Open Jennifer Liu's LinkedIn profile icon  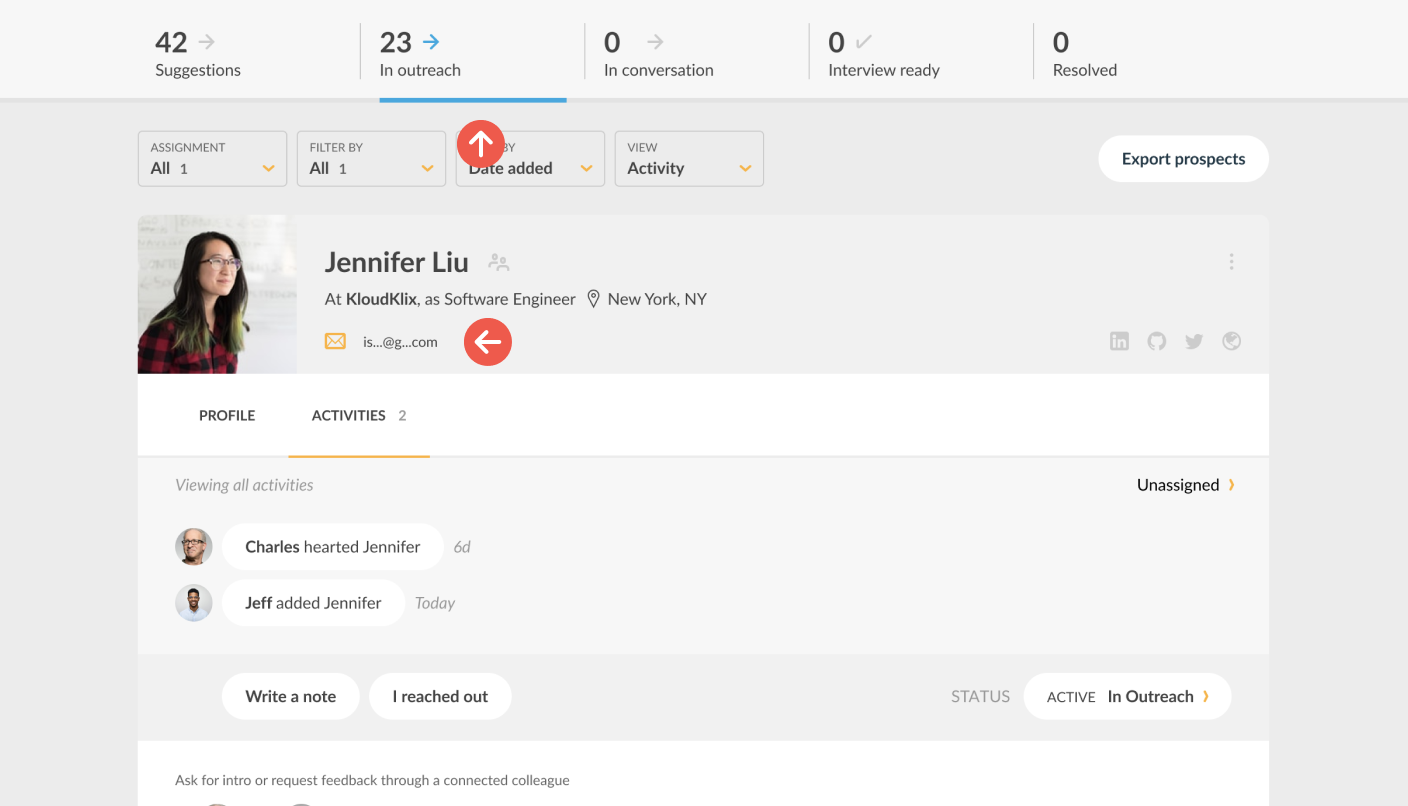point(1119,341)
